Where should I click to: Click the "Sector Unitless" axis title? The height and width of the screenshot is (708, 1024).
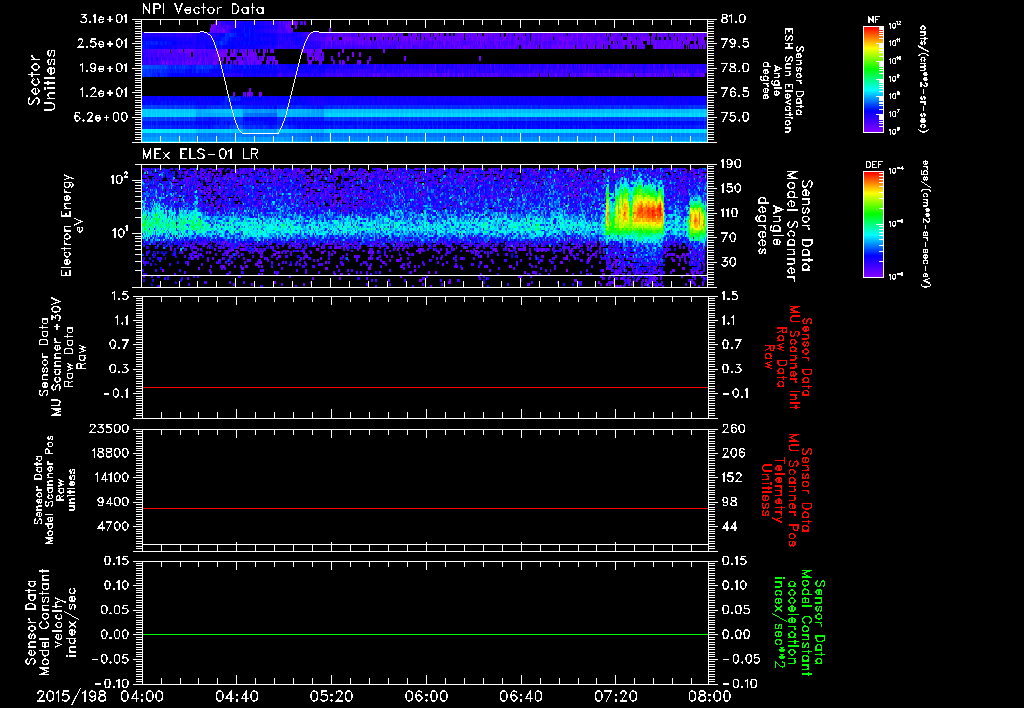pos(42,80)
